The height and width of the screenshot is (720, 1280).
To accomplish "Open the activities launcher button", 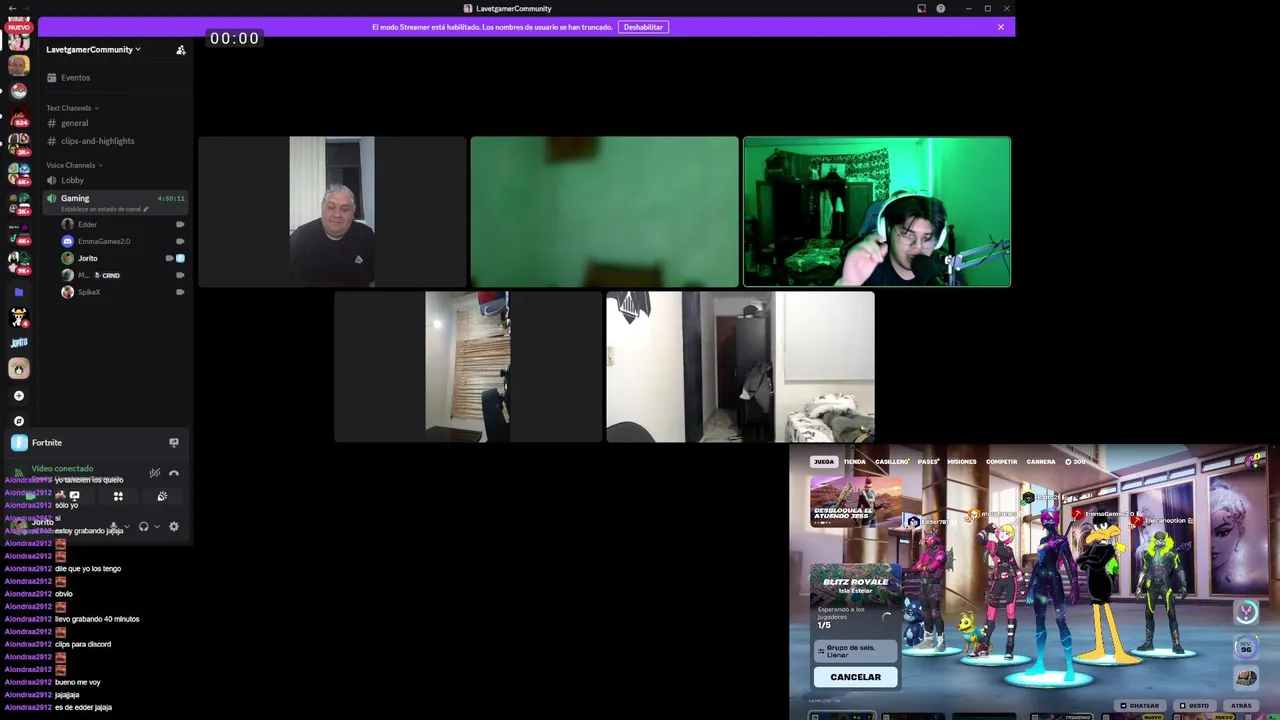I will click(x=118, y=496).
